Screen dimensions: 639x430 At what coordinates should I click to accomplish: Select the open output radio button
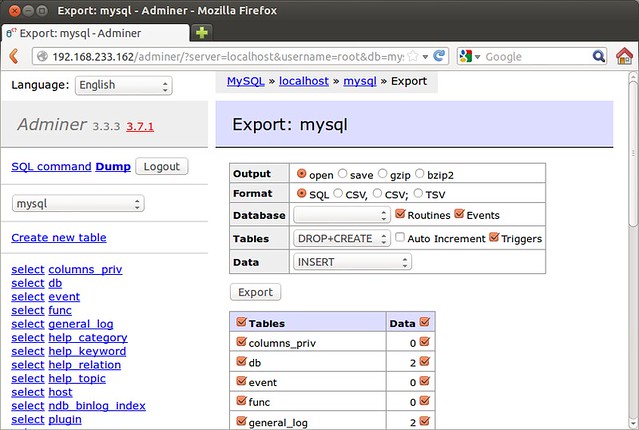[301, 174]
